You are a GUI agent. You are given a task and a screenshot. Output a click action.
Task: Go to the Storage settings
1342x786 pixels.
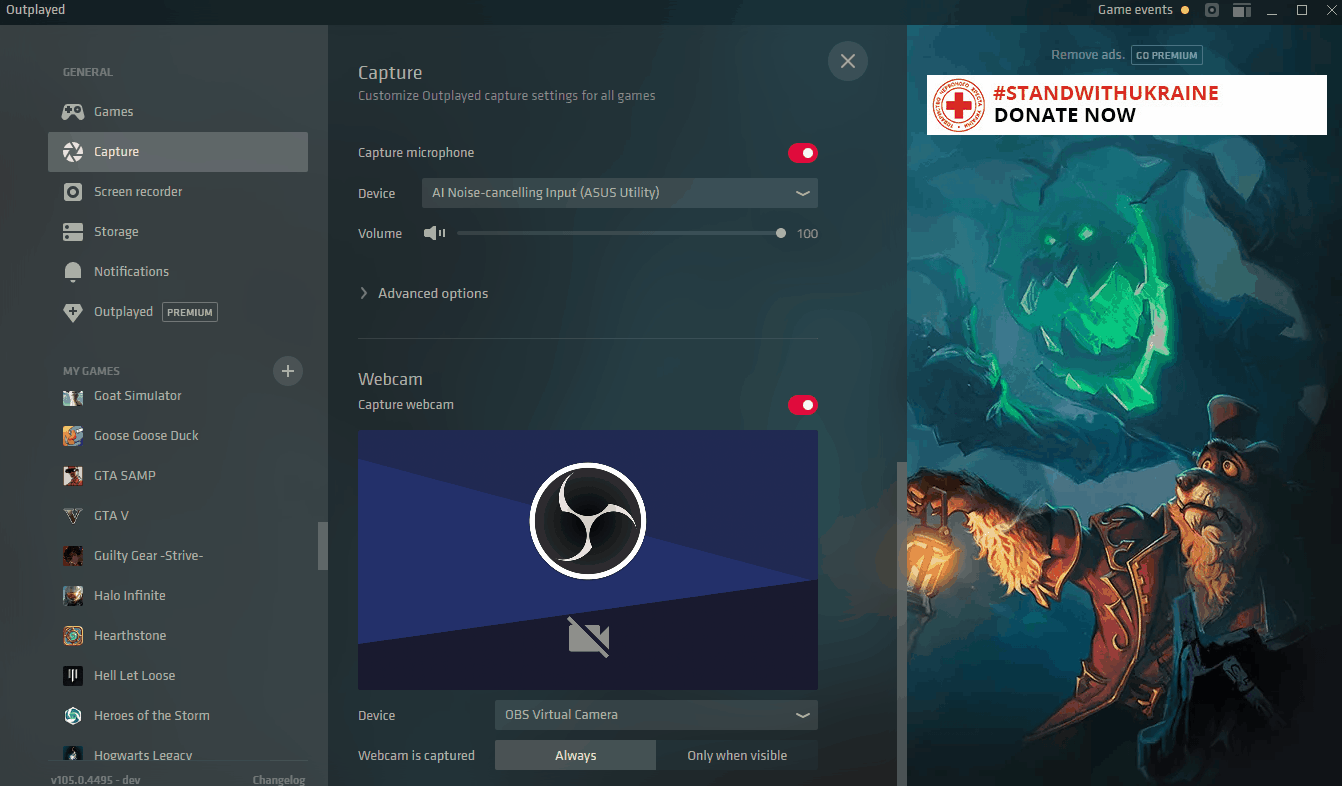coord(178,232)
